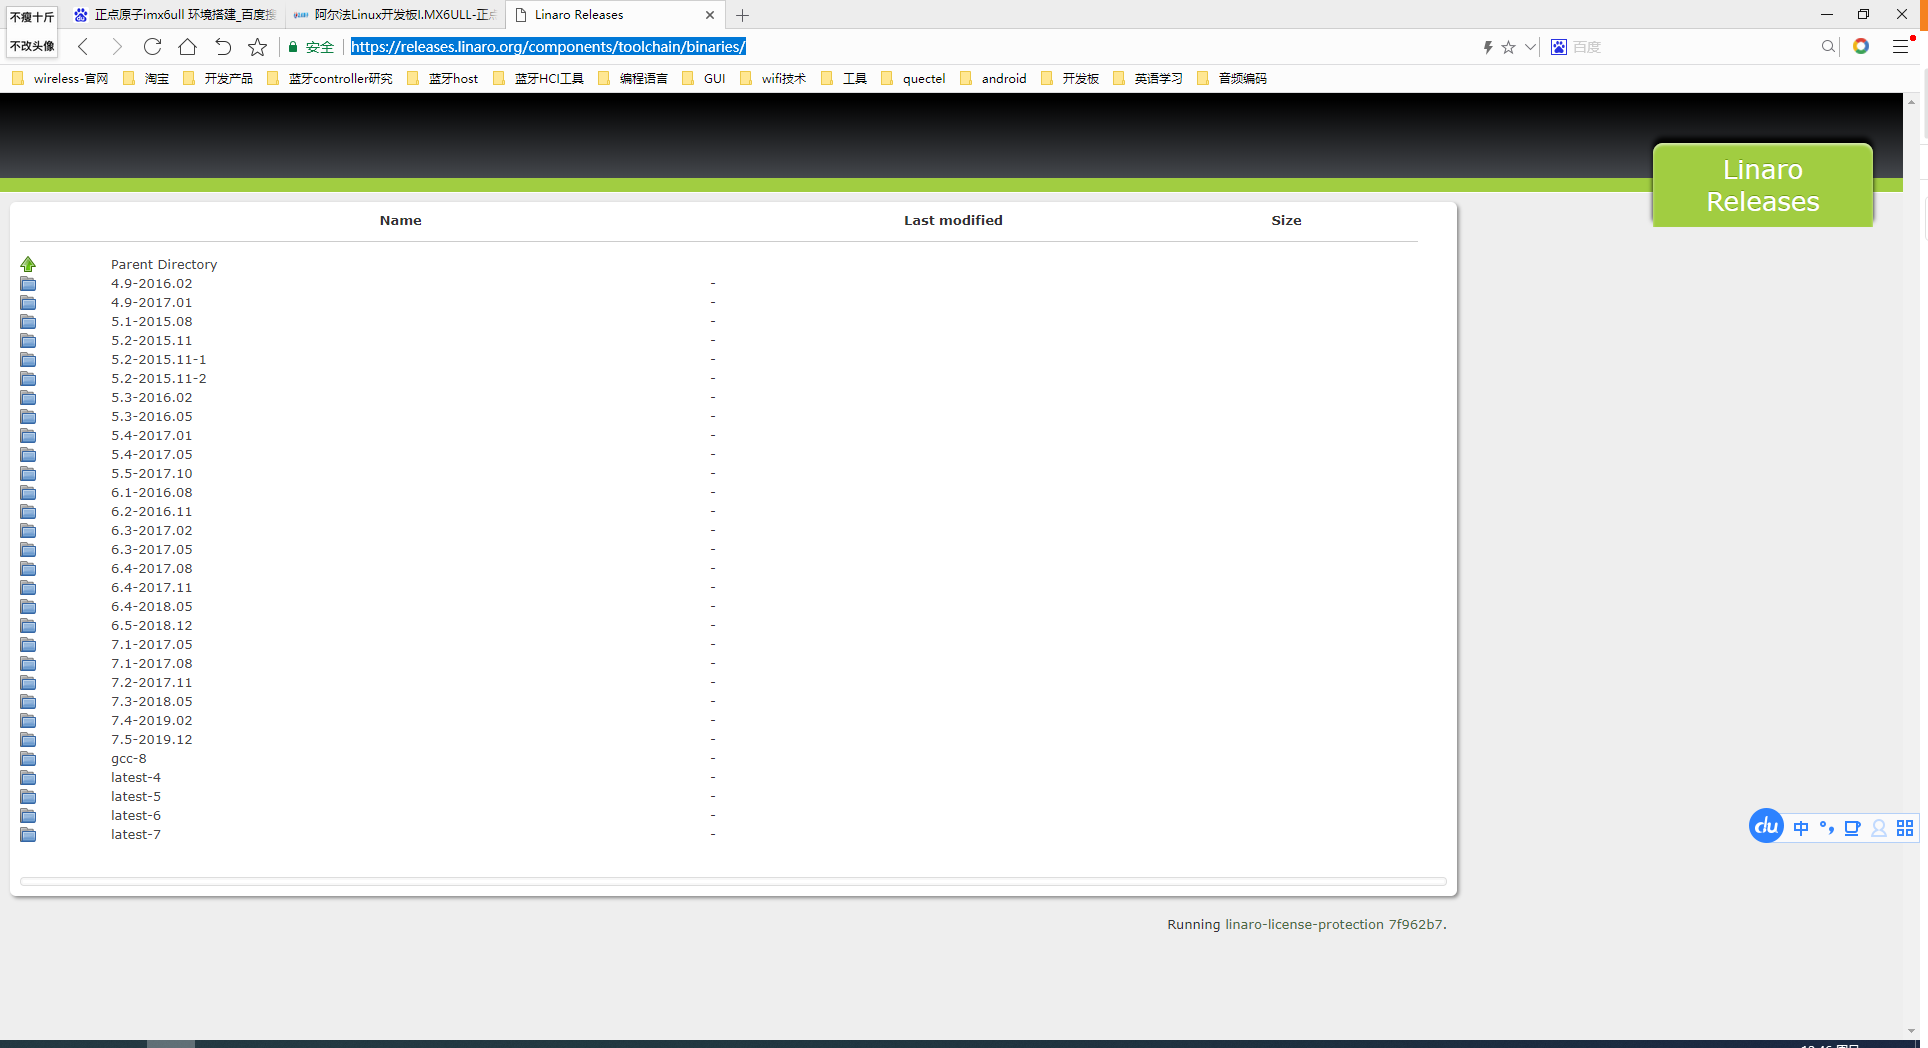Viewport: 1928px width, 1048px height.
Task: Click the Parent Directory up arrow icon
Action: 28,264
